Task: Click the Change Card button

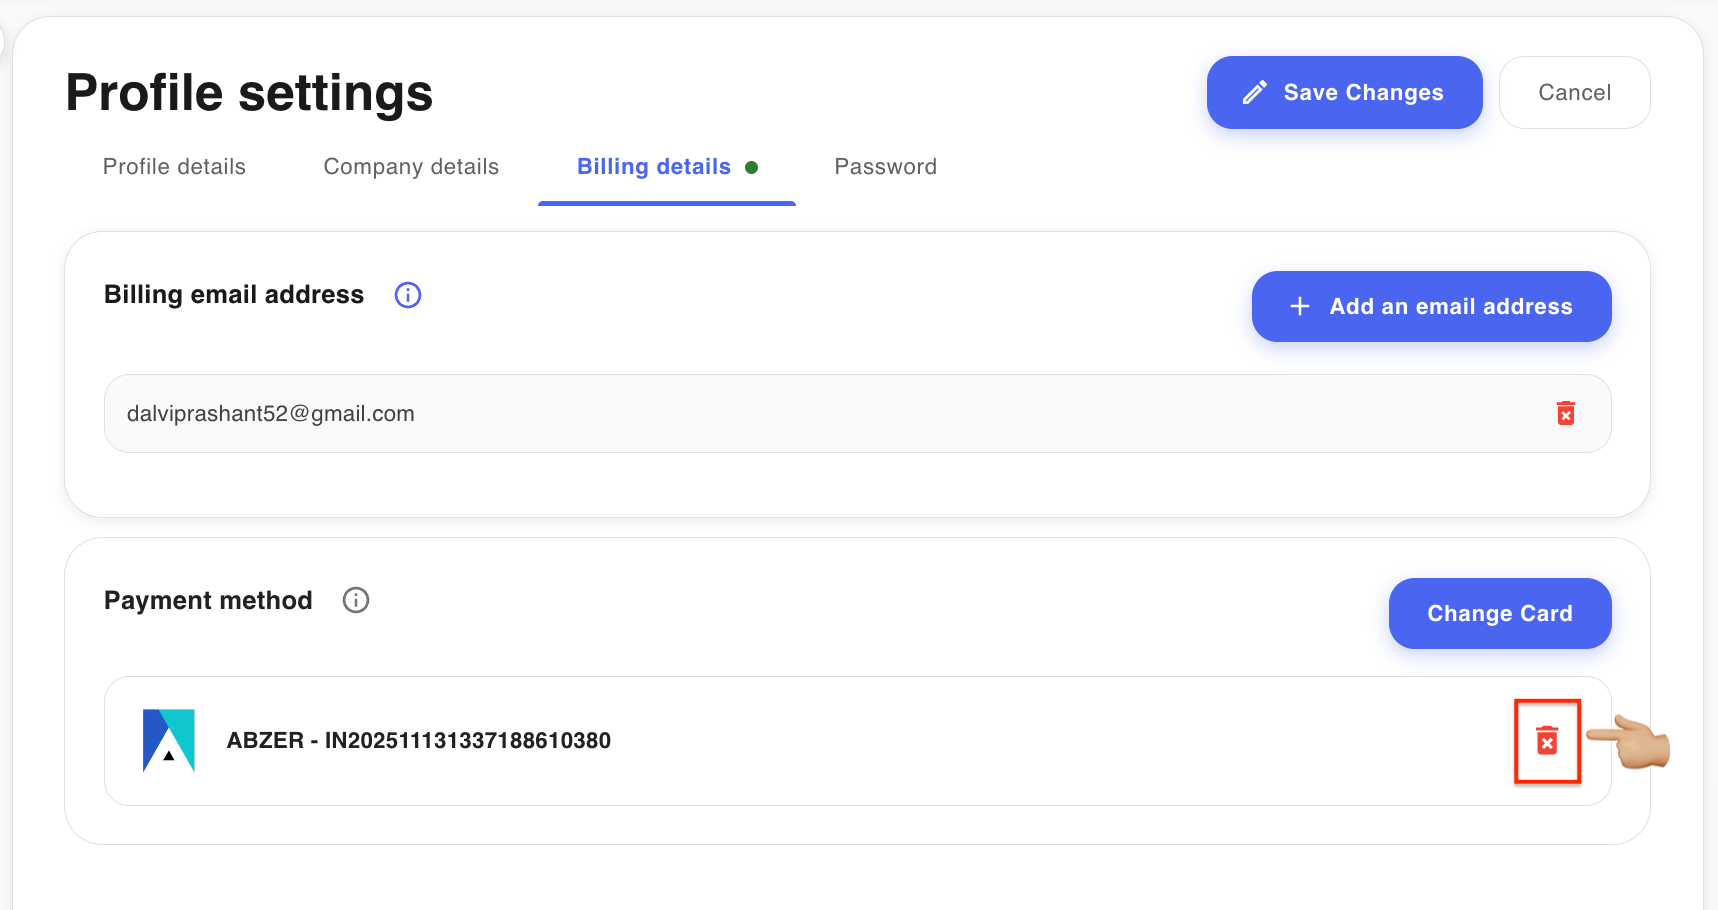Action: point(1500,613)
